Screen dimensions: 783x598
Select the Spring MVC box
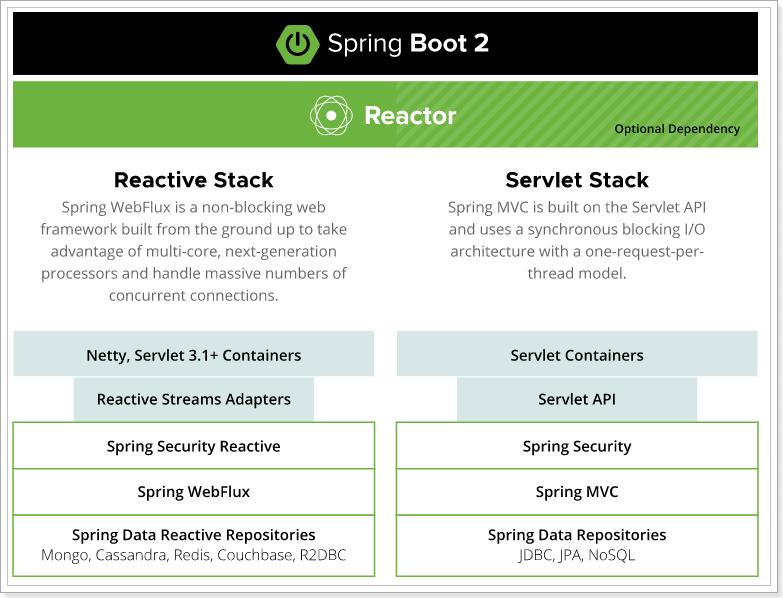[577, 492]
